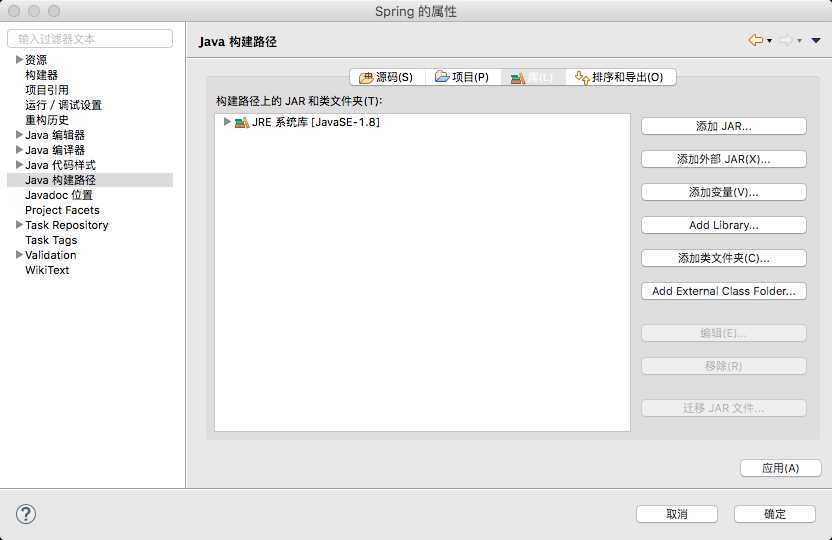Expand the Task Repository tree node

pos(19,225)
